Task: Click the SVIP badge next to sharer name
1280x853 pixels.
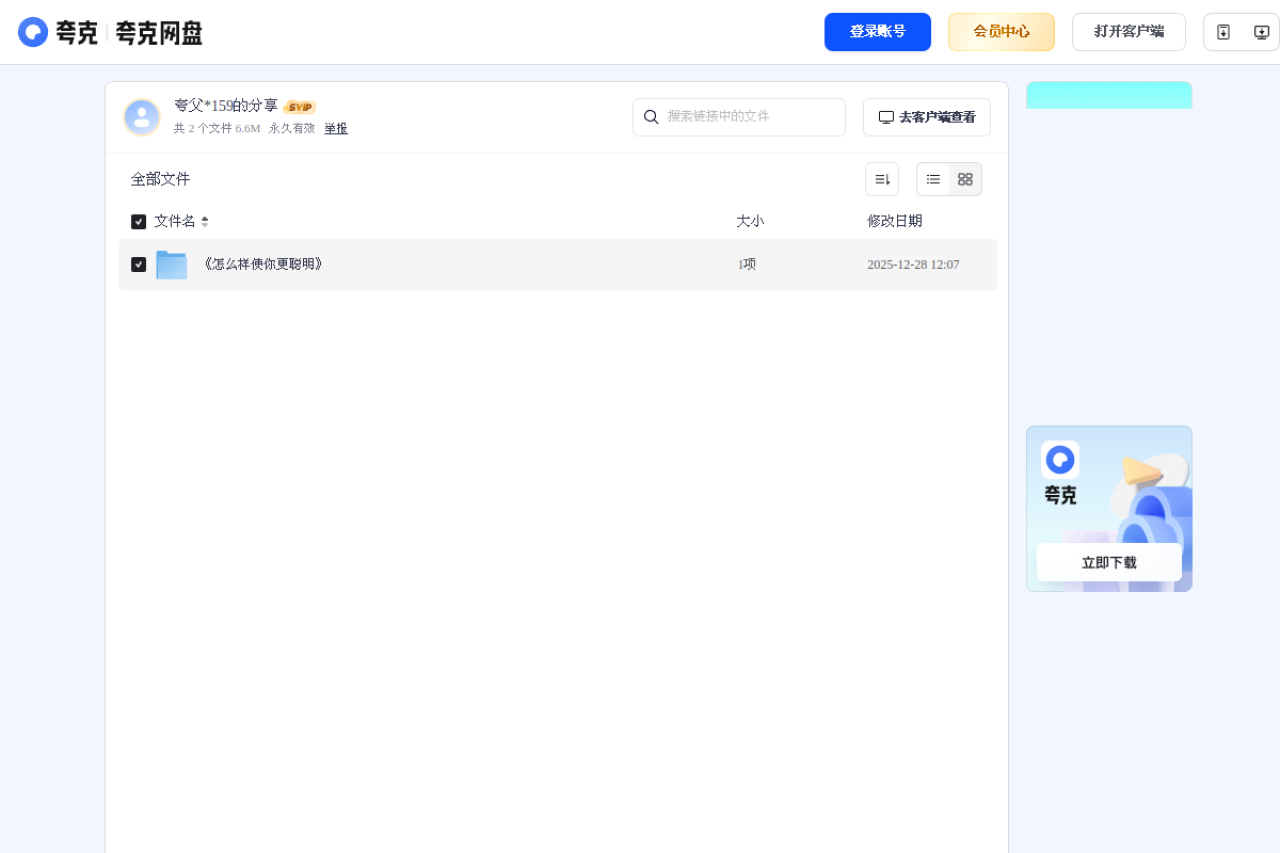Action: click(x=299, y=106)
